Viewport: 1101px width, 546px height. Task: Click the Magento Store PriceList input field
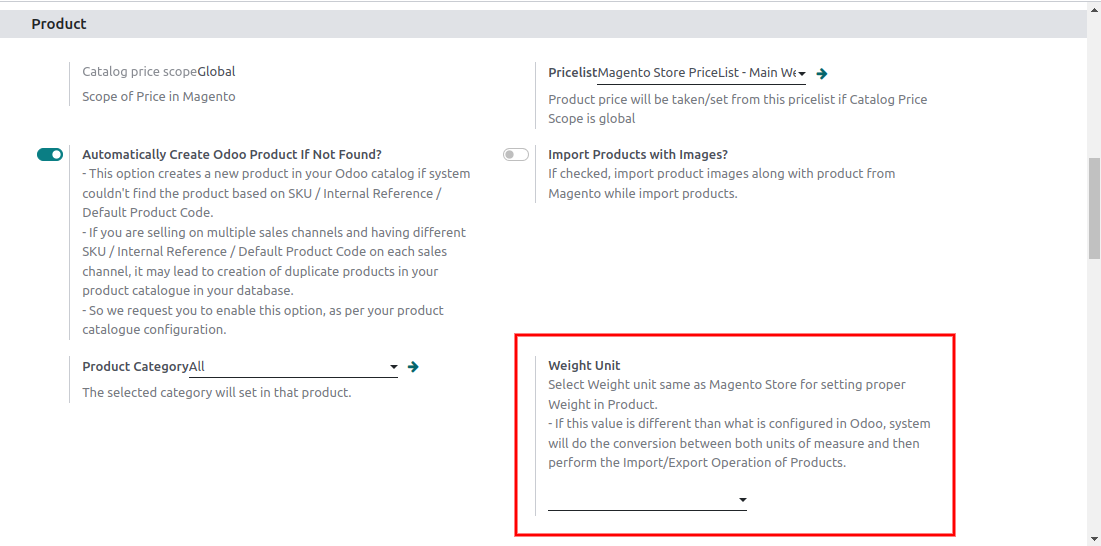(x=696, y=73)
